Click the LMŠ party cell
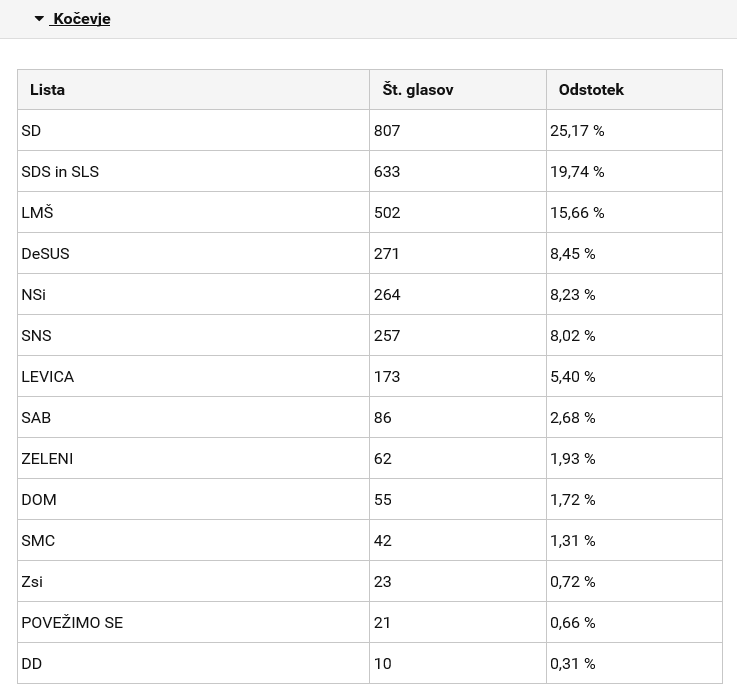The height and width of the screenshot is (692, 737). 193,212
